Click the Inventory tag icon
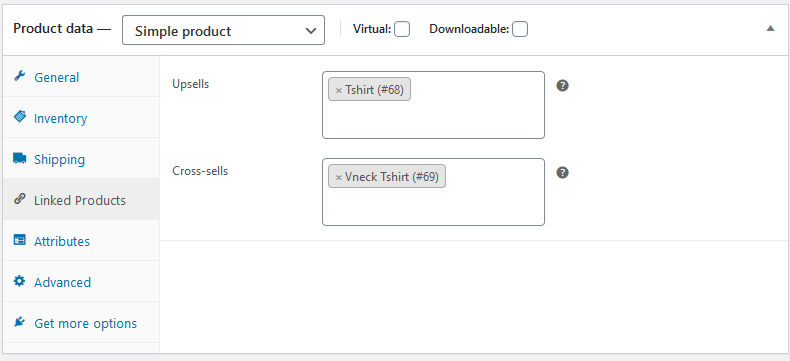The height and width of the screenshot is (361, 790). (x=19, y=117)
